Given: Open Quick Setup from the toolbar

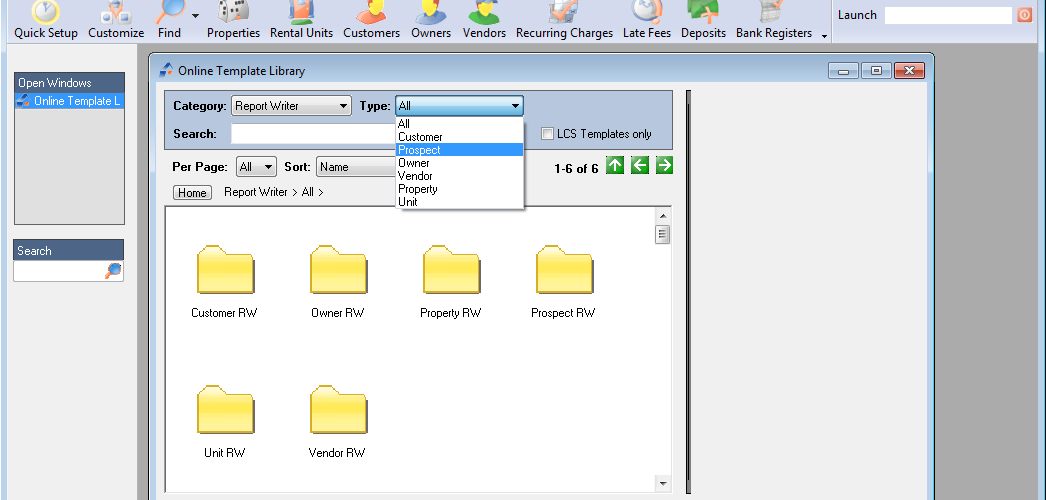Looking at the screenshot, I should click(45, 20).
